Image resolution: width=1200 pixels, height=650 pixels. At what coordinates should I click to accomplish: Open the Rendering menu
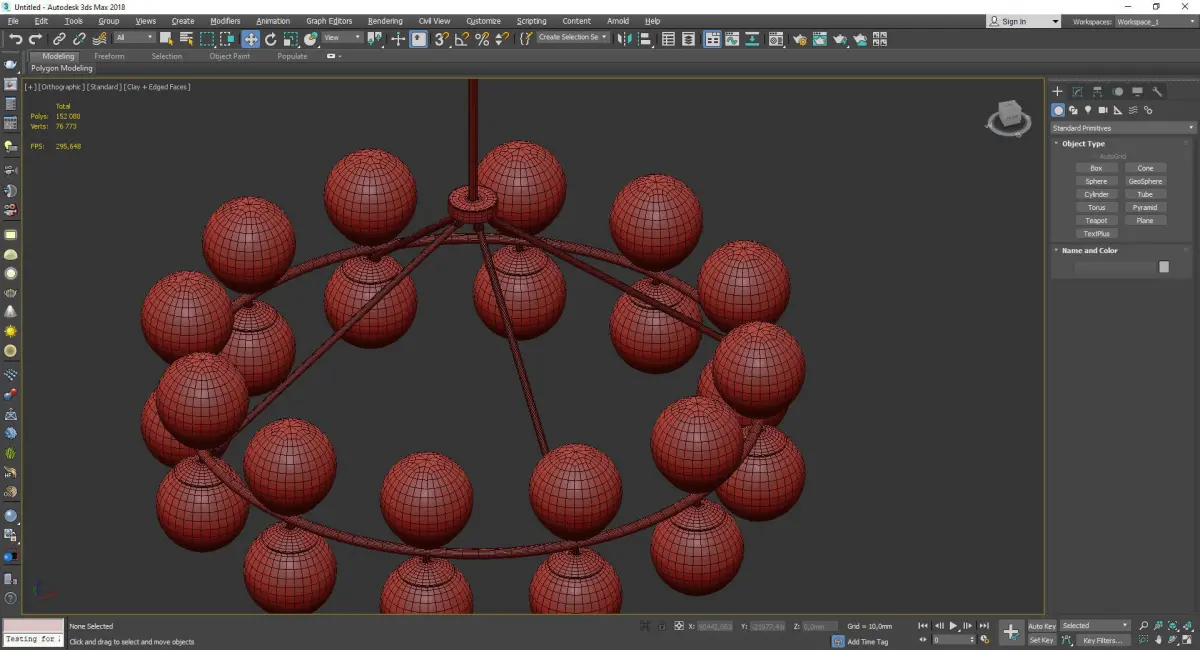[x=385, y=21]
